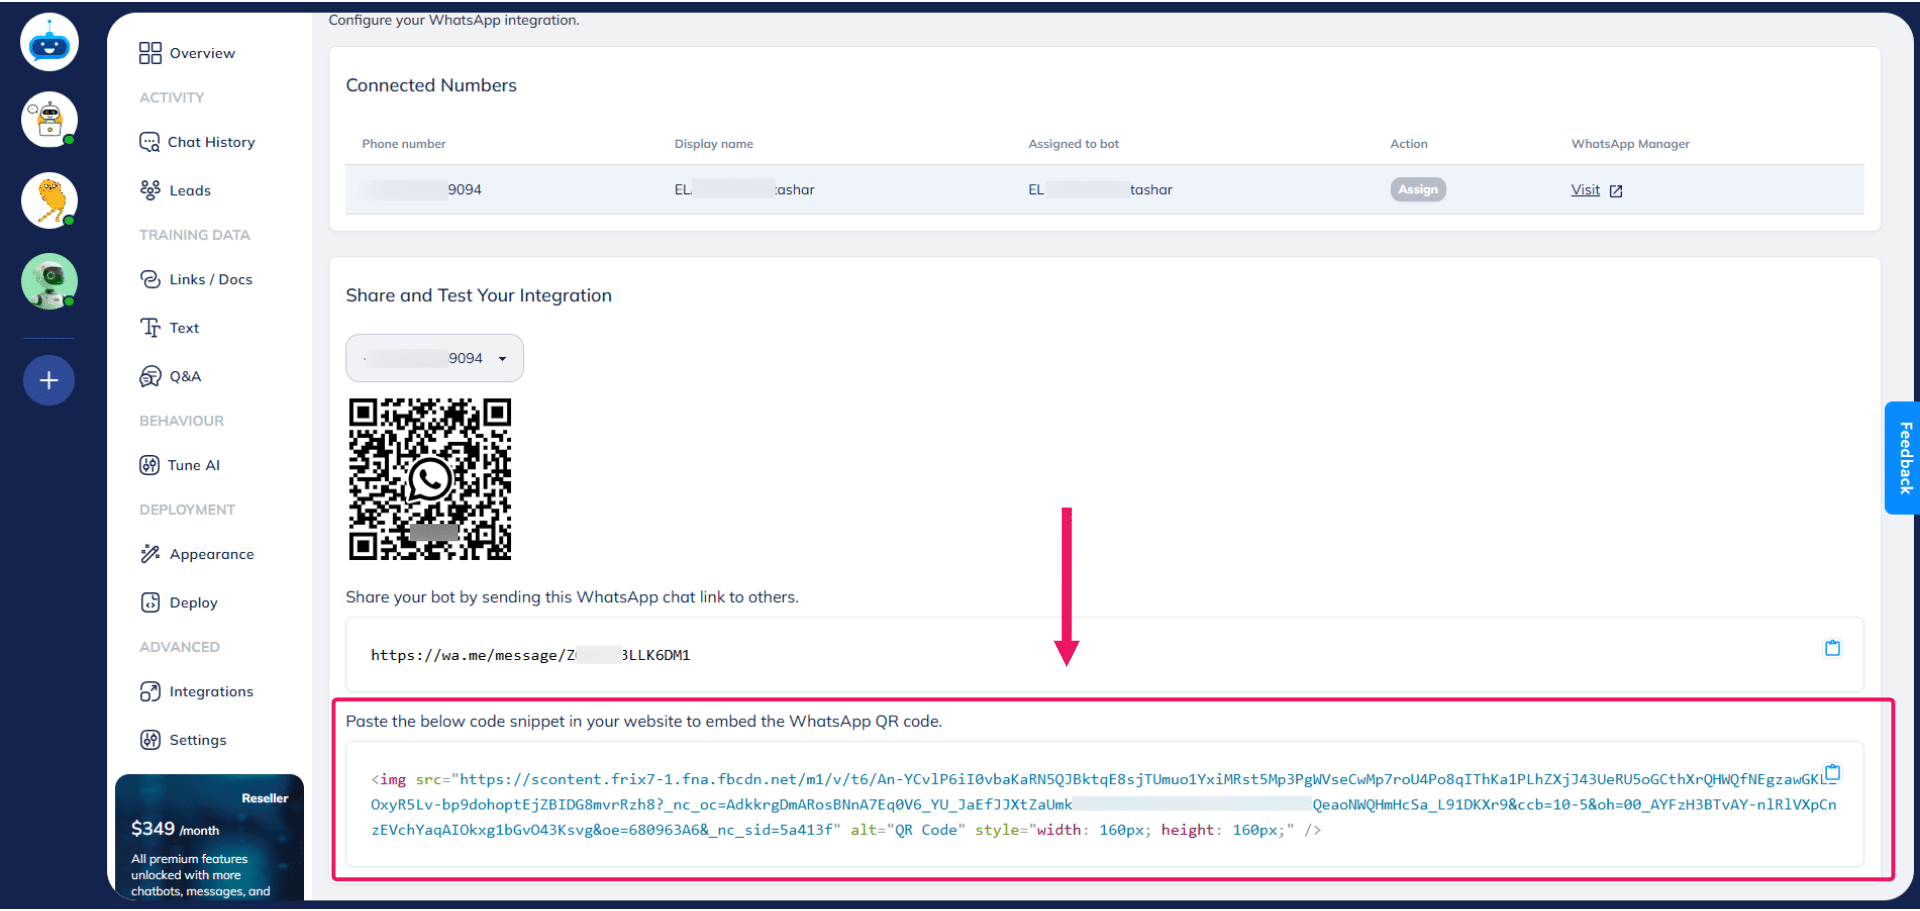
Task: Click the Feedback tab on the right edge
Action: coord(1903,458)
